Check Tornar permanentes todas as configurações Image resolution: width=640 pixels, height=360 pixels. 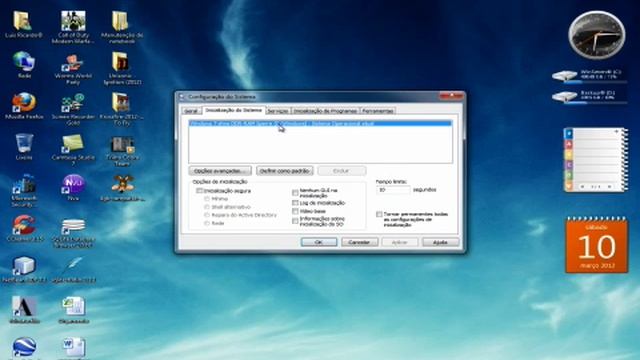click(x=379, y=214)
